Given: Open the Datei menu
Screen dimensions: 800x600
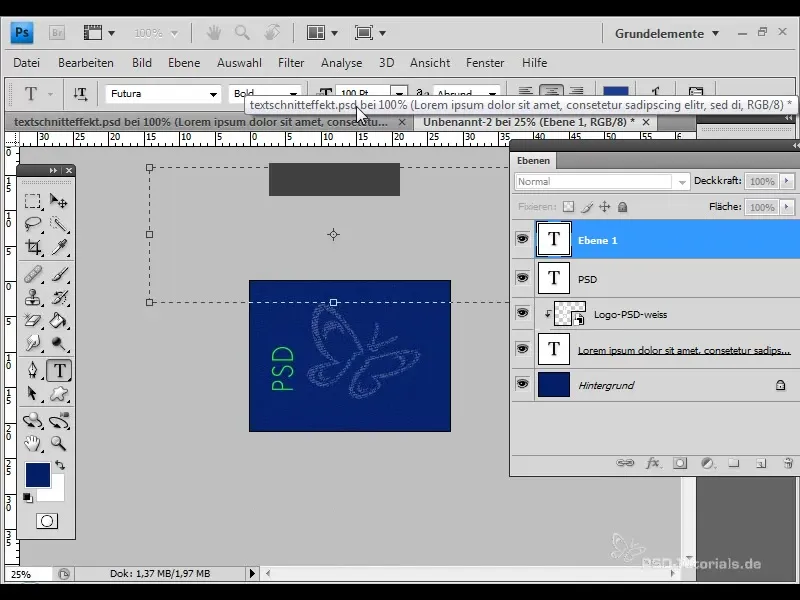Looking at the screenshot, I should click(27, 63).
